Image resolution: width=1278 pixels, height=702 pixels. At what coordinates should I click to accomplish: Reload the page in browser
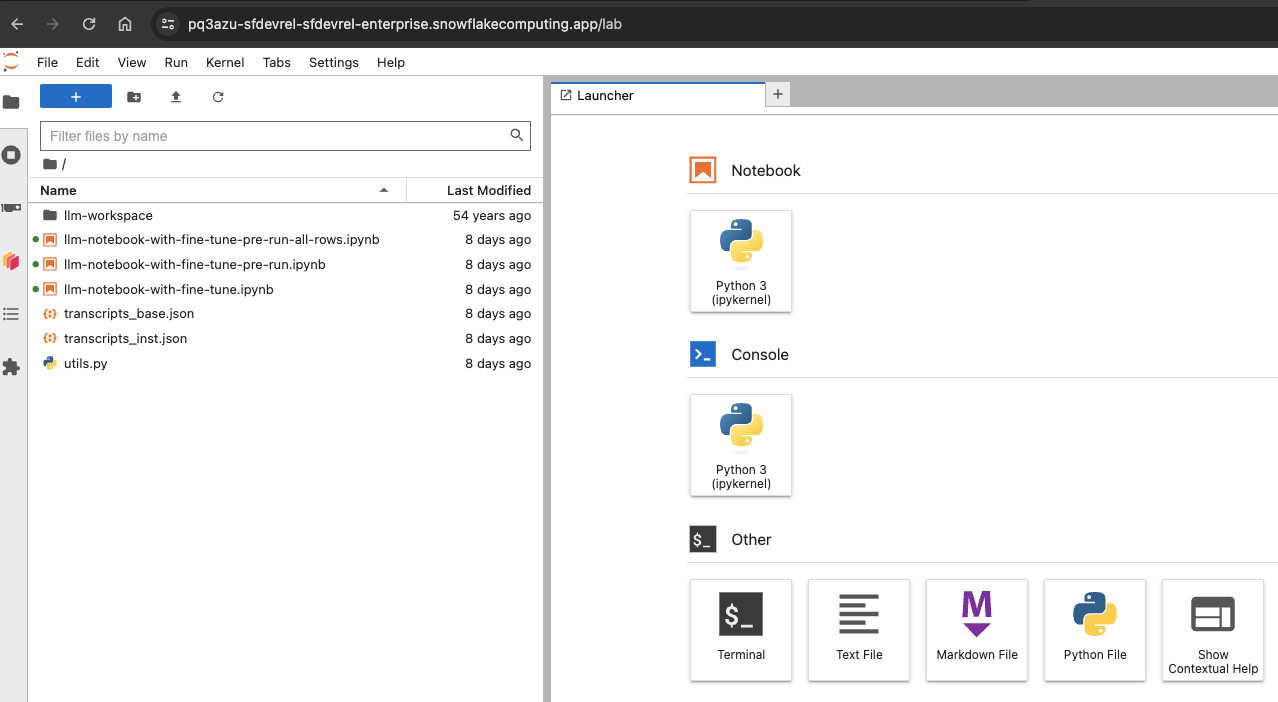coord(89,24)
